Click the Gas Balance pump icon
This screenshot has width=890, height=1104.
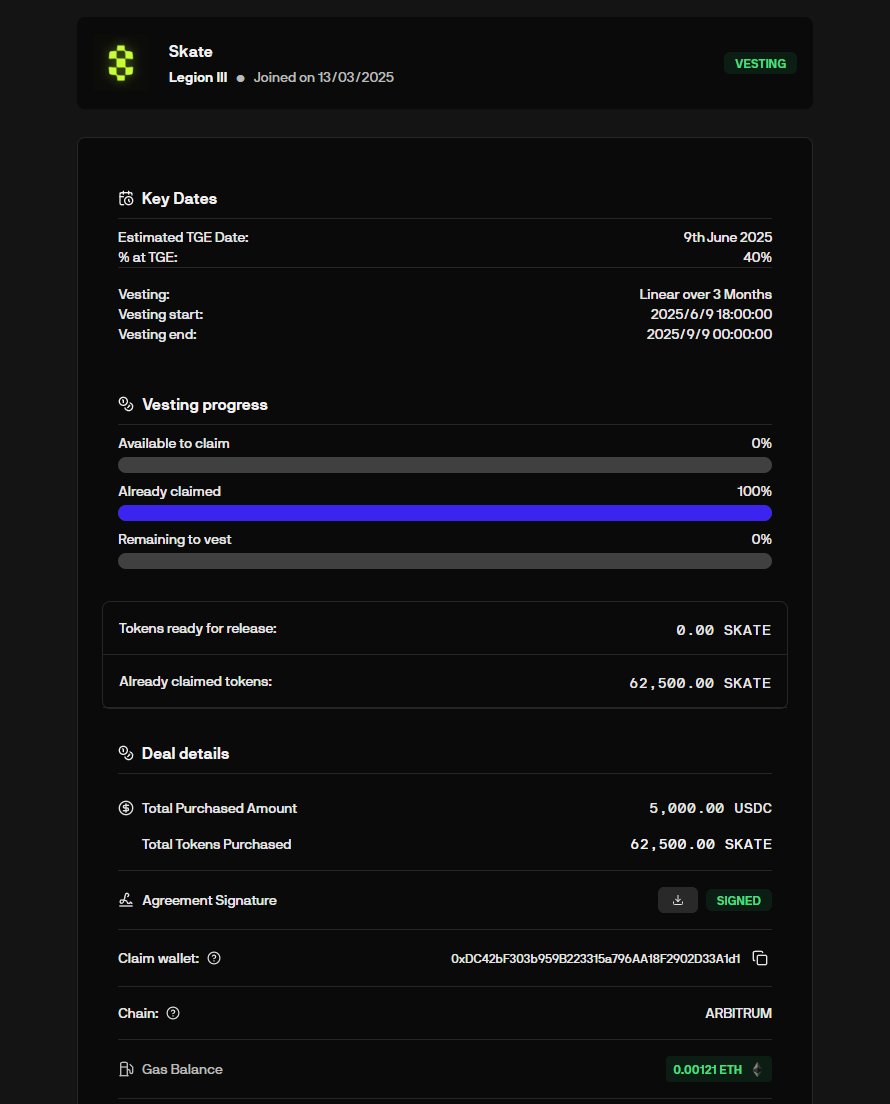pos(126,1069)
